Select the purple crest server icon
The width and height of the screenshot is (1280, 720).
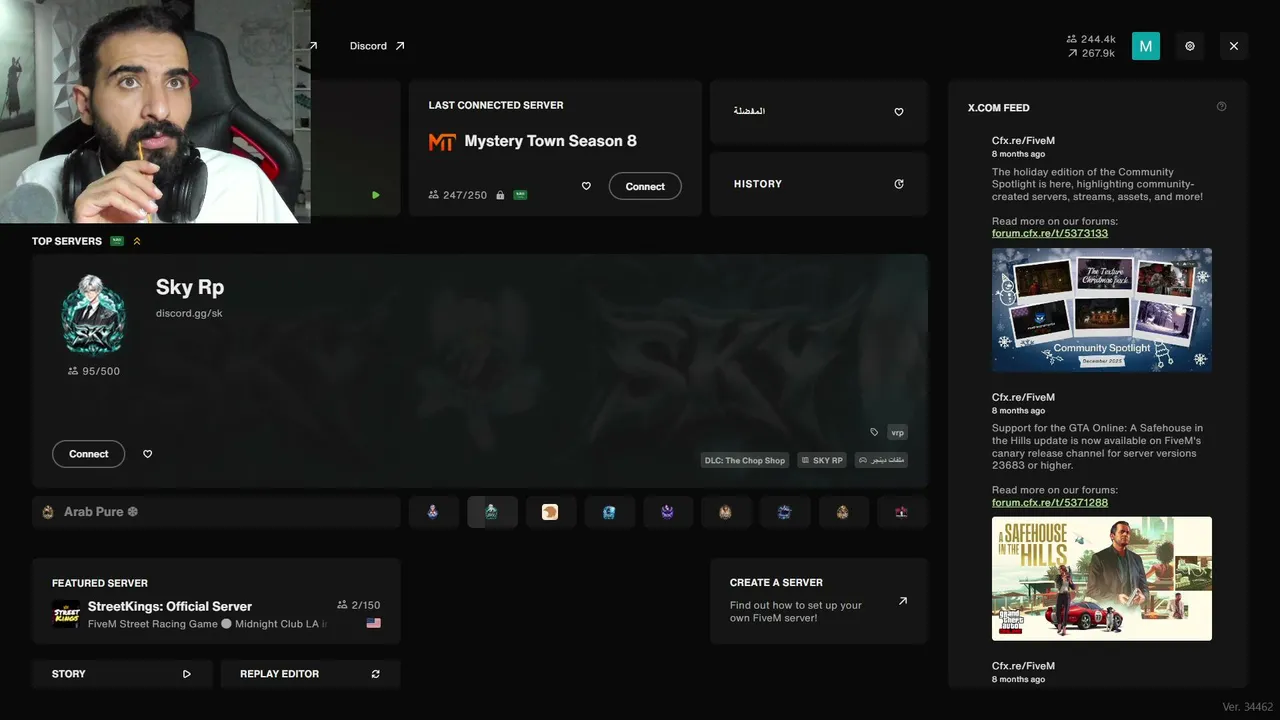tap(667, 512)
